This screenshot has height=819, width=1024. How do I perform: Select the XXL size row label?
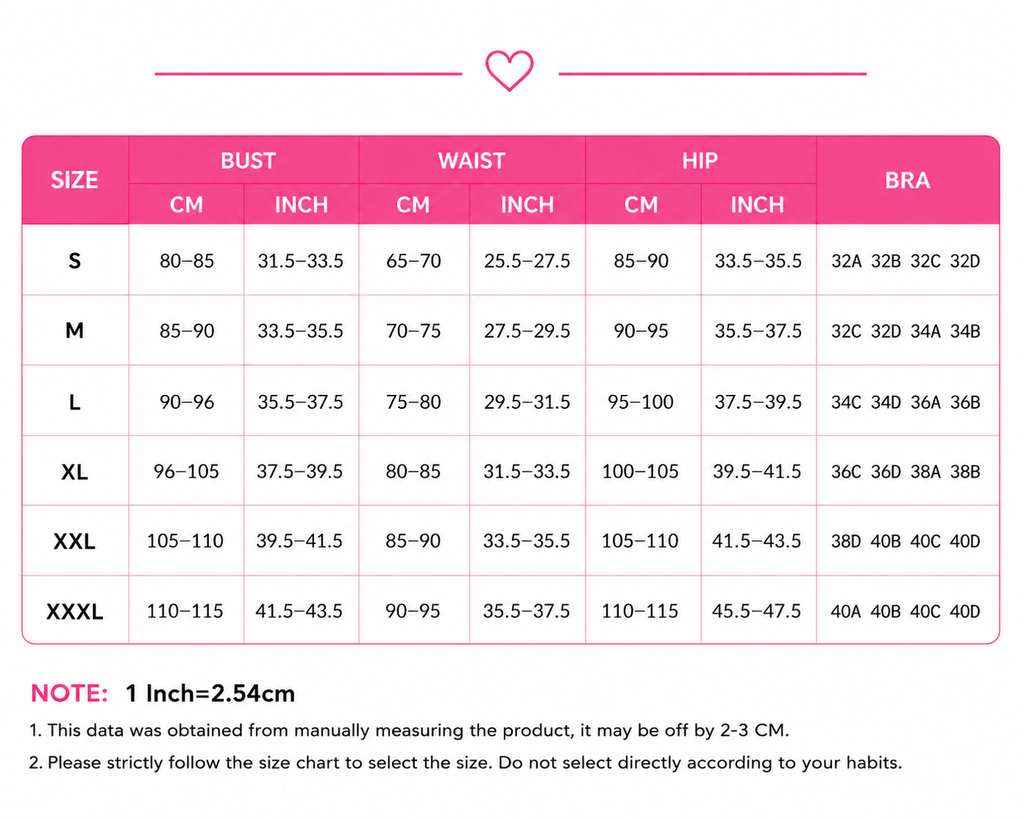click(75, 541)
